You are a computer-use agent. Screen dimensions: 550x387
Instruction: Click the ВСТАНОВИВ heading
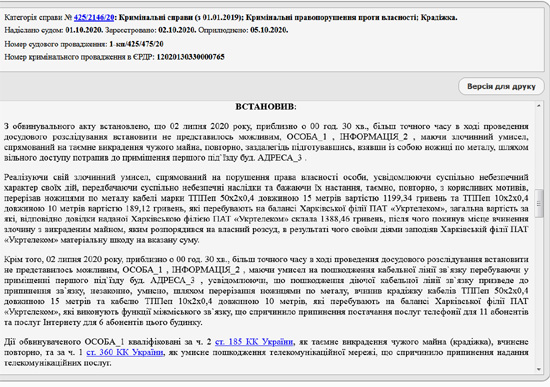pos(266,107)
